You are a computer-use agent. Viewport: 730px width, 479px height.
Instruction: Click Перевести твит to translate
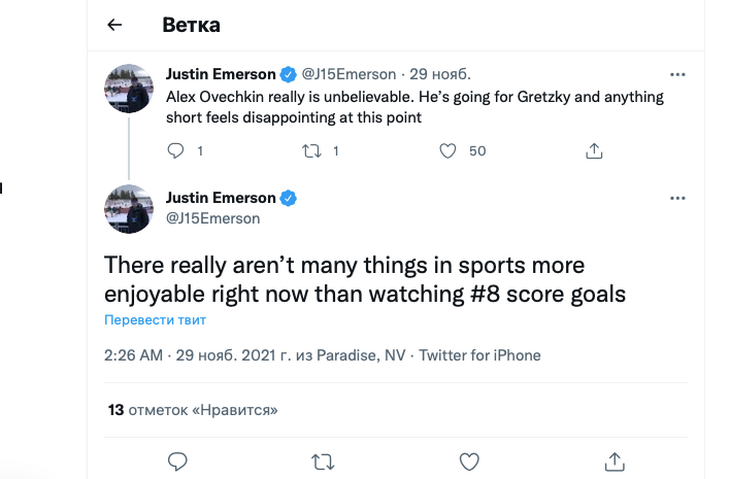(x=155, y=320)
